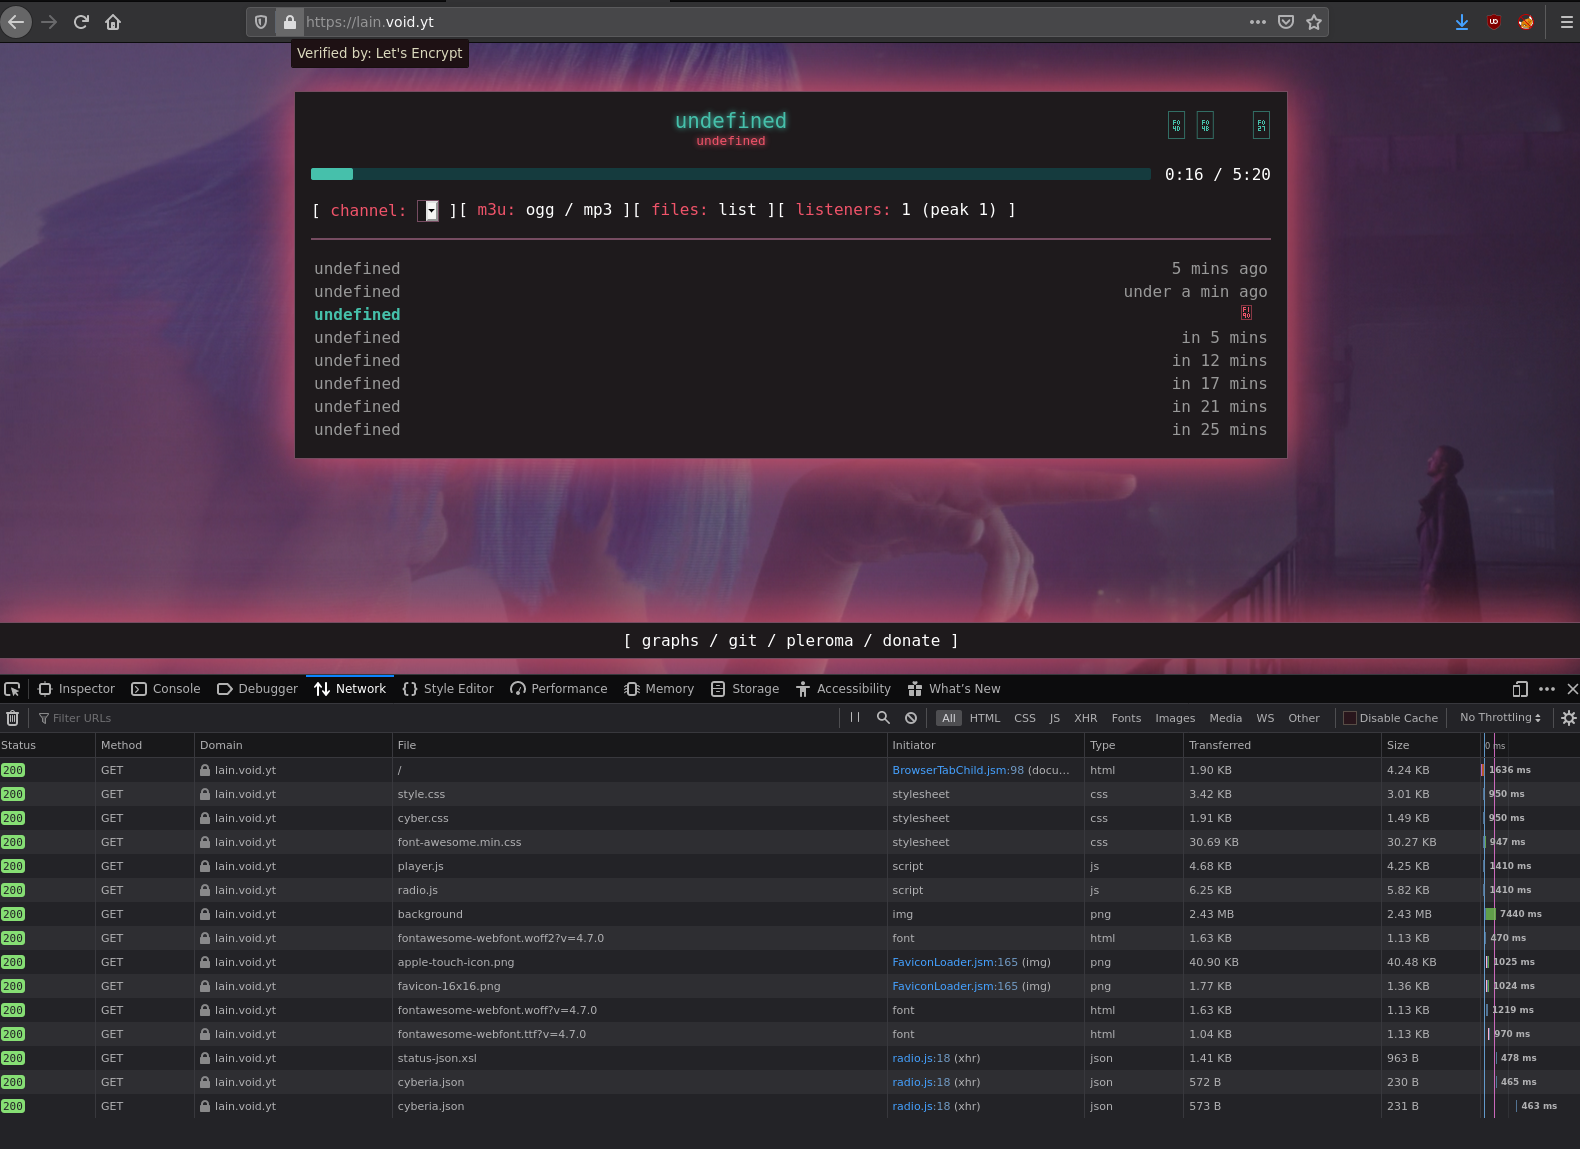Pause network recording
Viewport: 1580px width, 1149px height.
[855, 717]
